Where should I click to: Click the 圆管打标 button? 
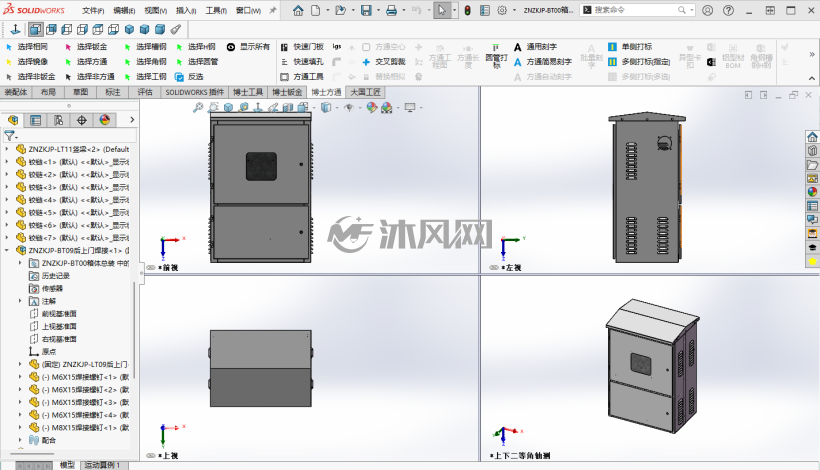(496, 56)
